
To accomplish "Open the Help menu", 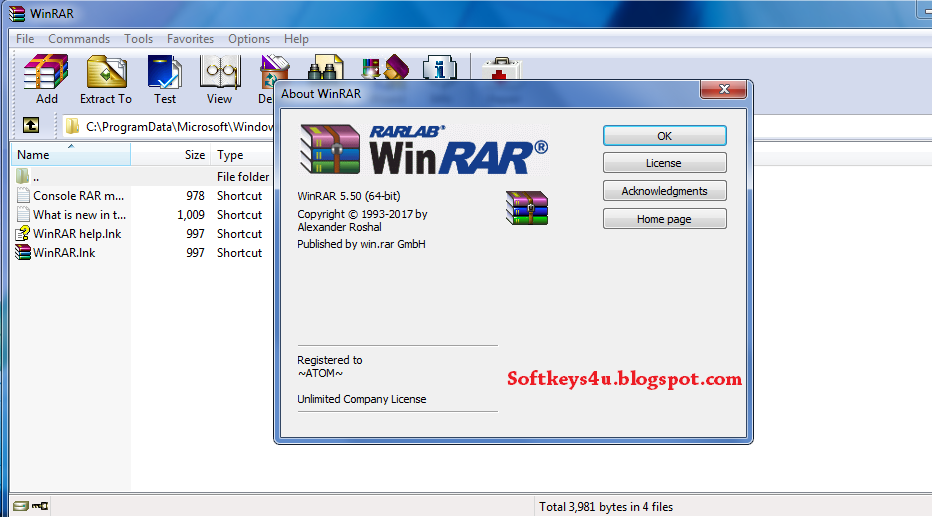I will 296,39.
